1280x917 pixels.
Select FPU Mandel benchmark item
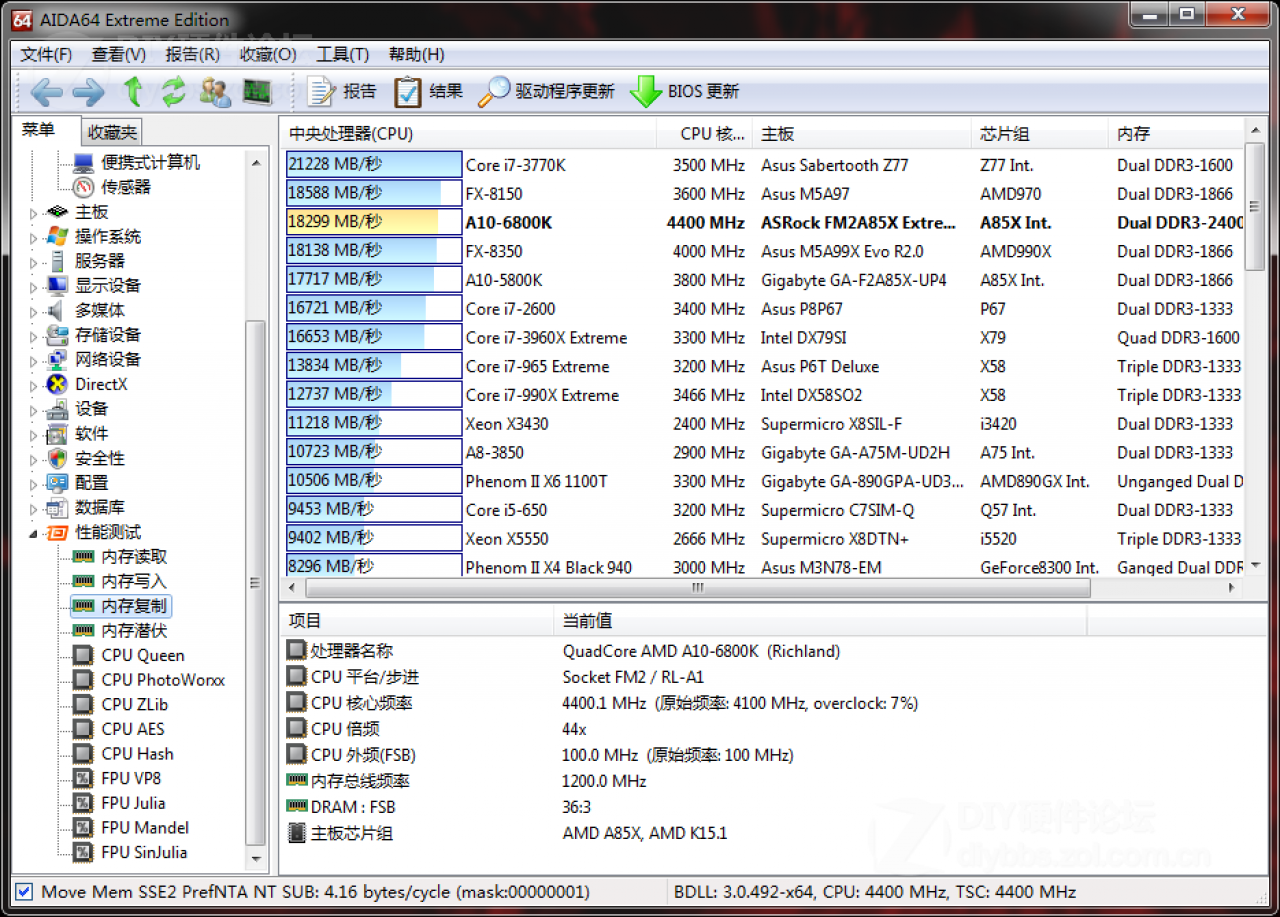pos(144,828)
